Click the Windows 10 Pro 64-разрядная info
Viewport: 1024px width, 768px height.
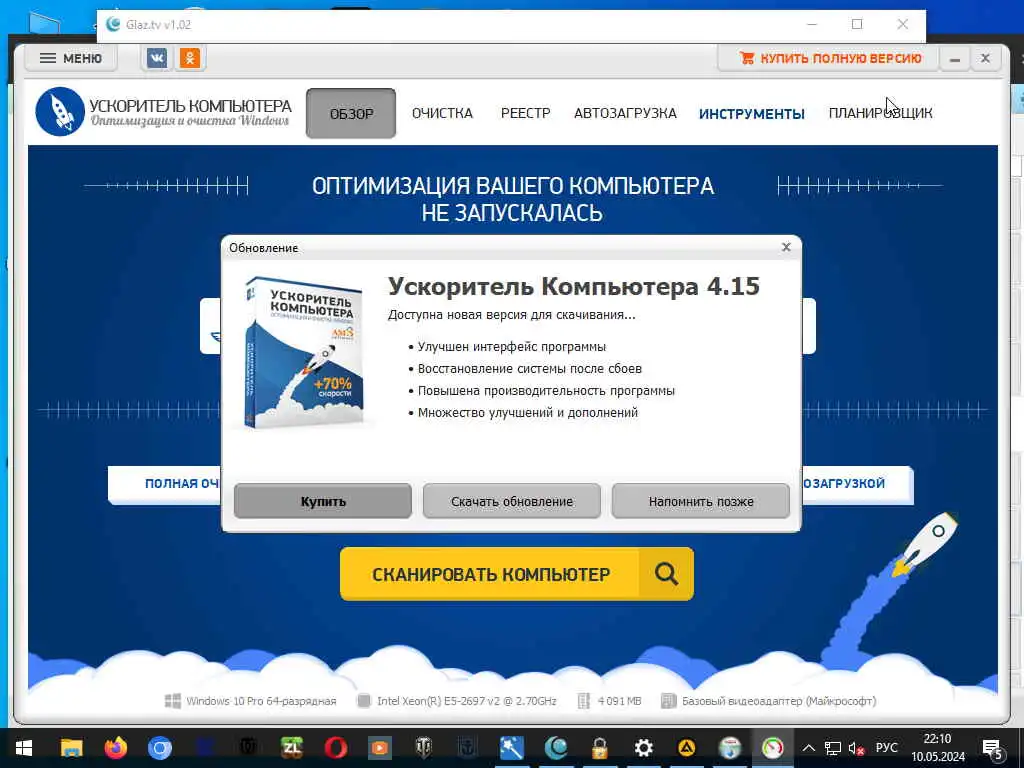[x=261, y=701]
